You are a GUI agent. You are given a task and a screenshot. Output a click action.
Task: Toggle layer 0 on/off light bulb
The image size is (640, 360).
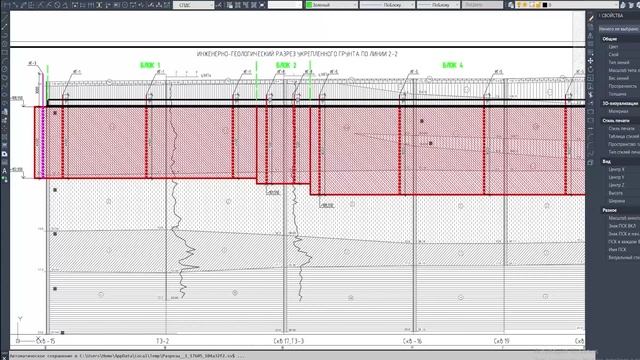coord(519,5)
